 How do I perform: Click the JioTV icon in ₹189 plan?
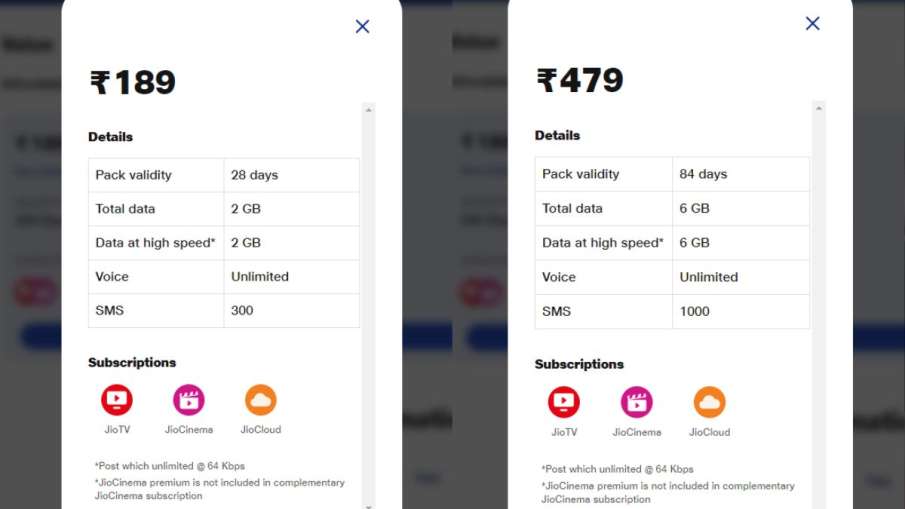point(117,401)
